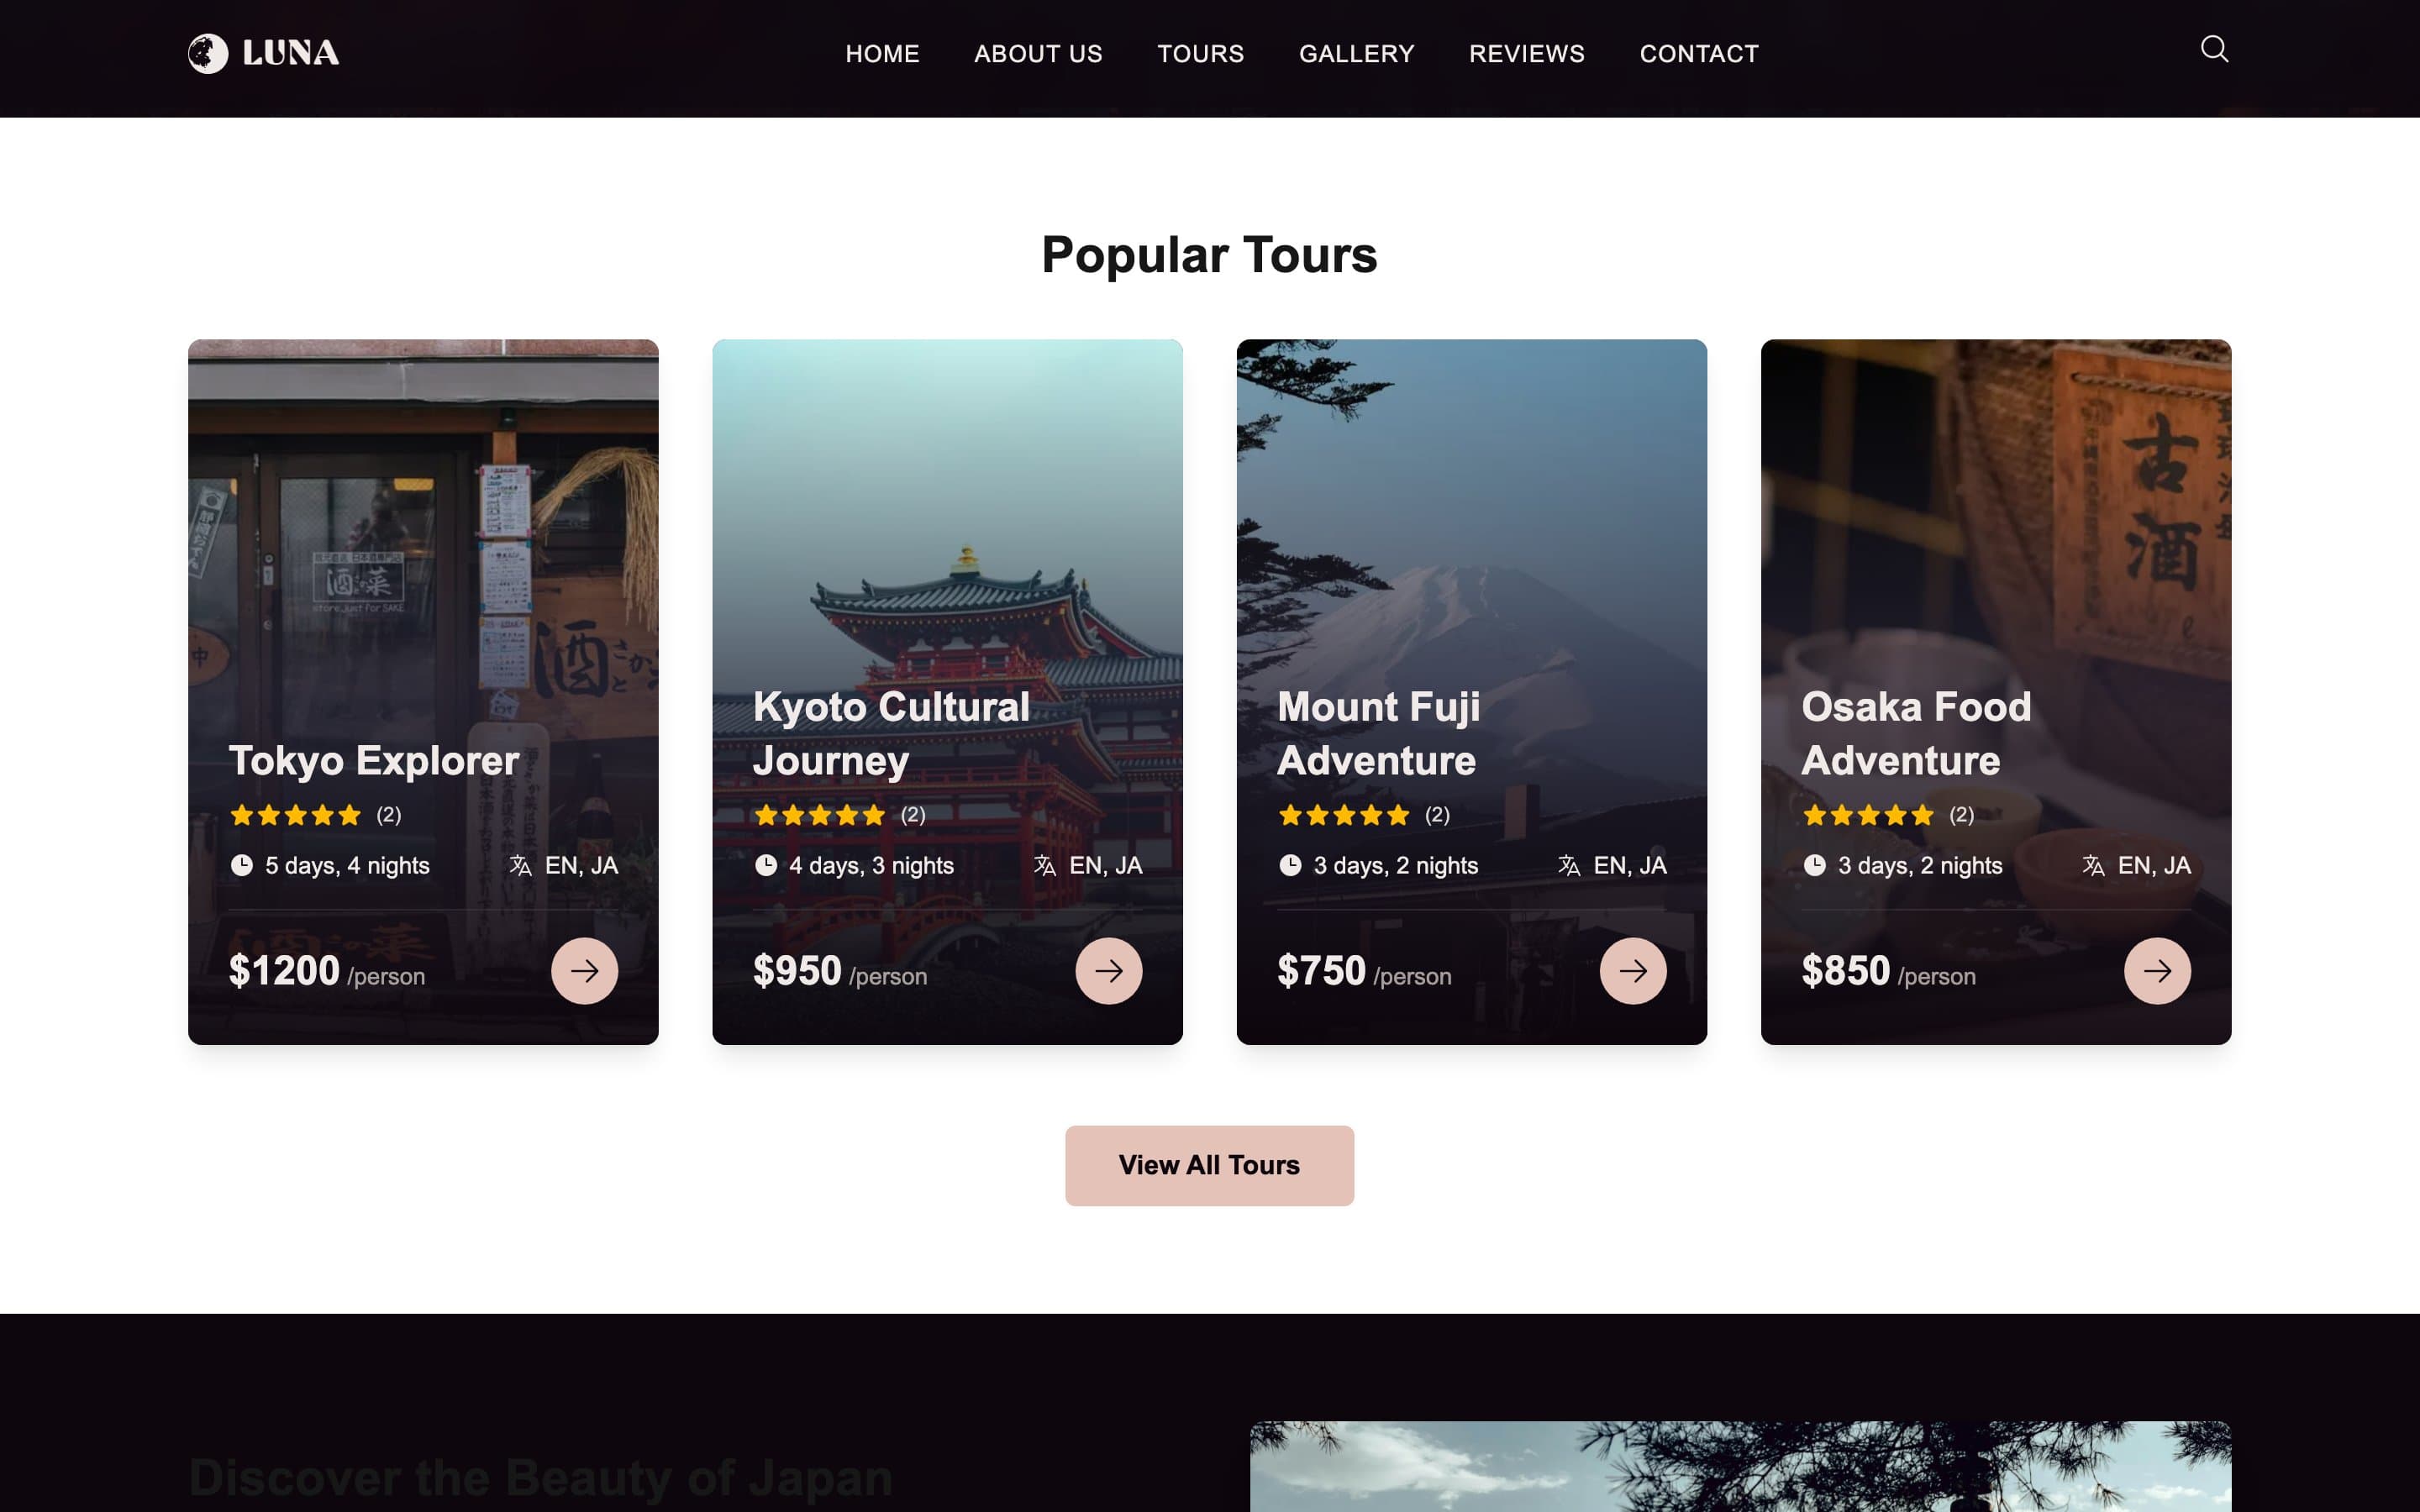Open the Mount Fuji Adventure title link
Screen dimensions: 2420x1512
[1378, 734]
